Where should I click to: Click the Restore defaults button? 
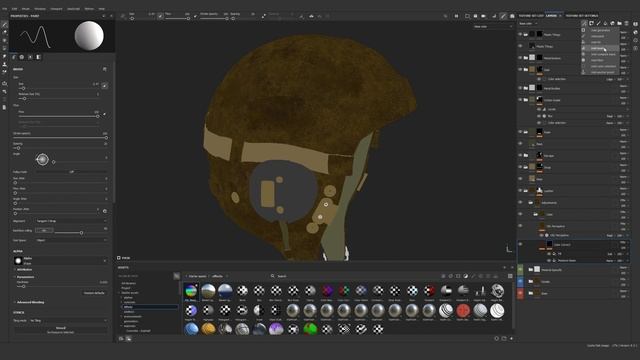(x=94, y=293)
